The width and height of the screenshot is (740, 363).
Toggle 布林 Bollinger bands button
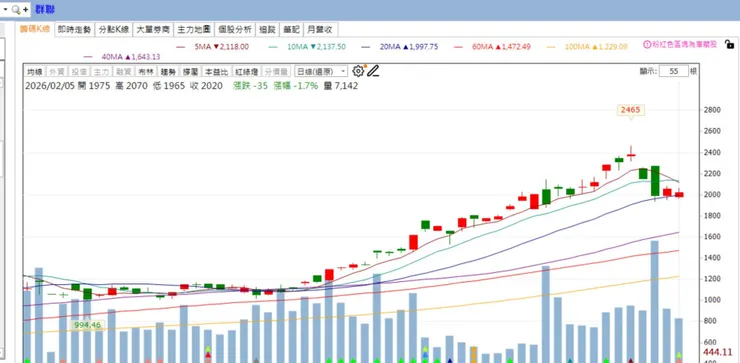click(x=145, y=72)
